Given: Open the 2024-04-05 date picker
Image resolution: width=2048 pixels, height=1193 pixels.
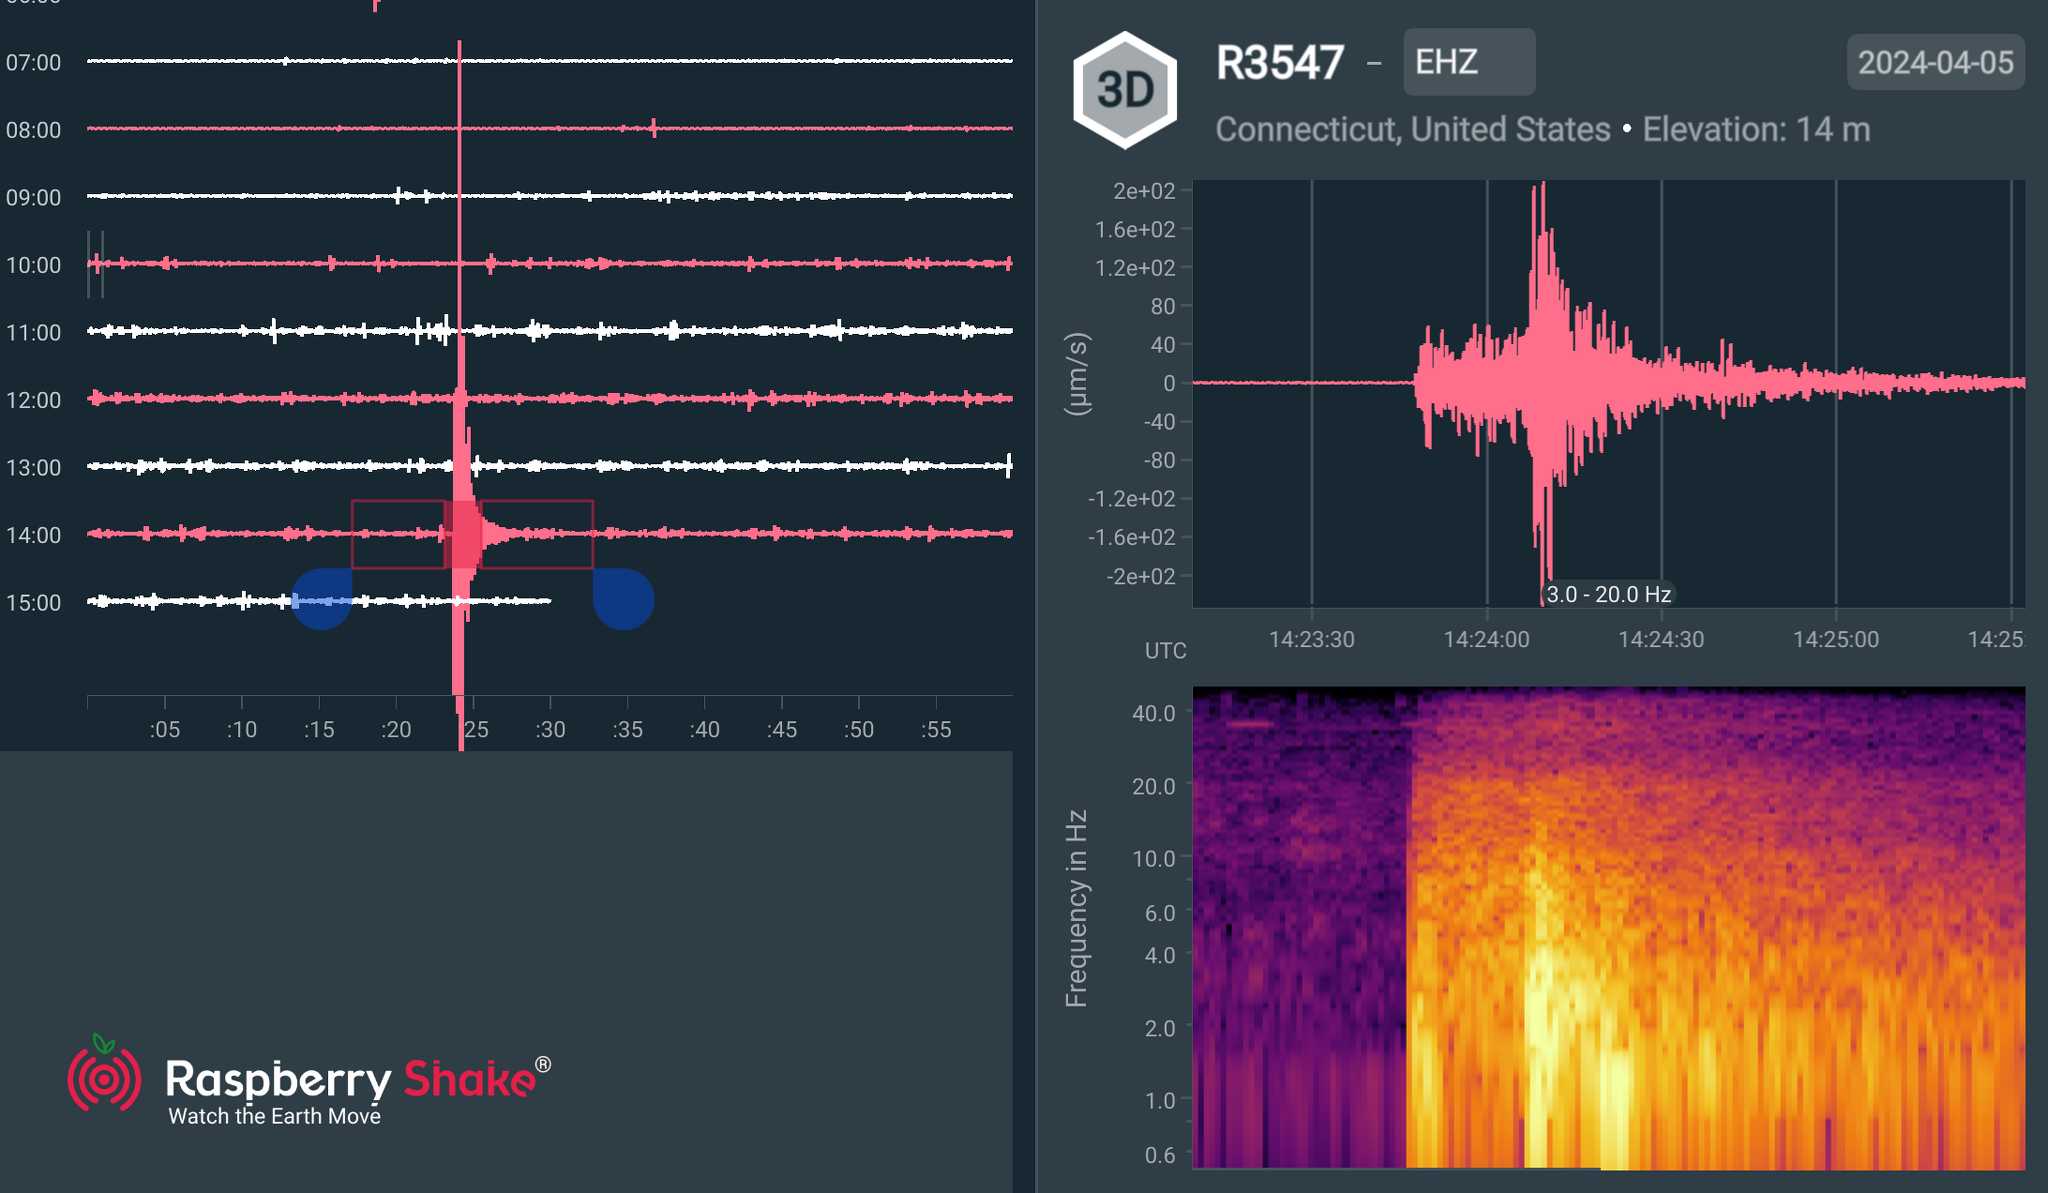Looking at the screenshot, I should coord(1935,62).
